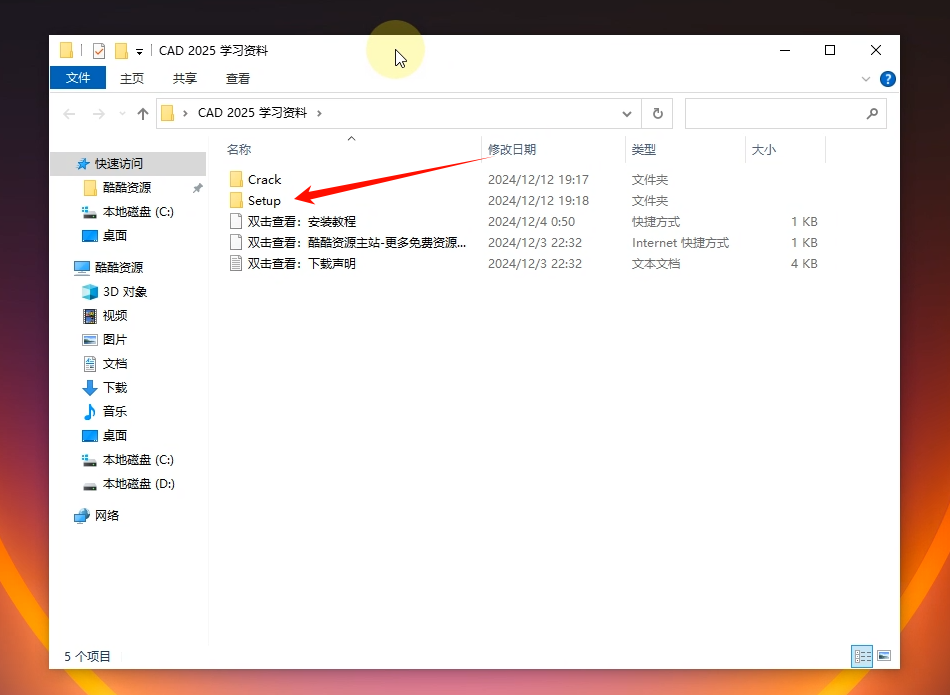
Task: Select the Setup folder
Action: pos(264,201)
